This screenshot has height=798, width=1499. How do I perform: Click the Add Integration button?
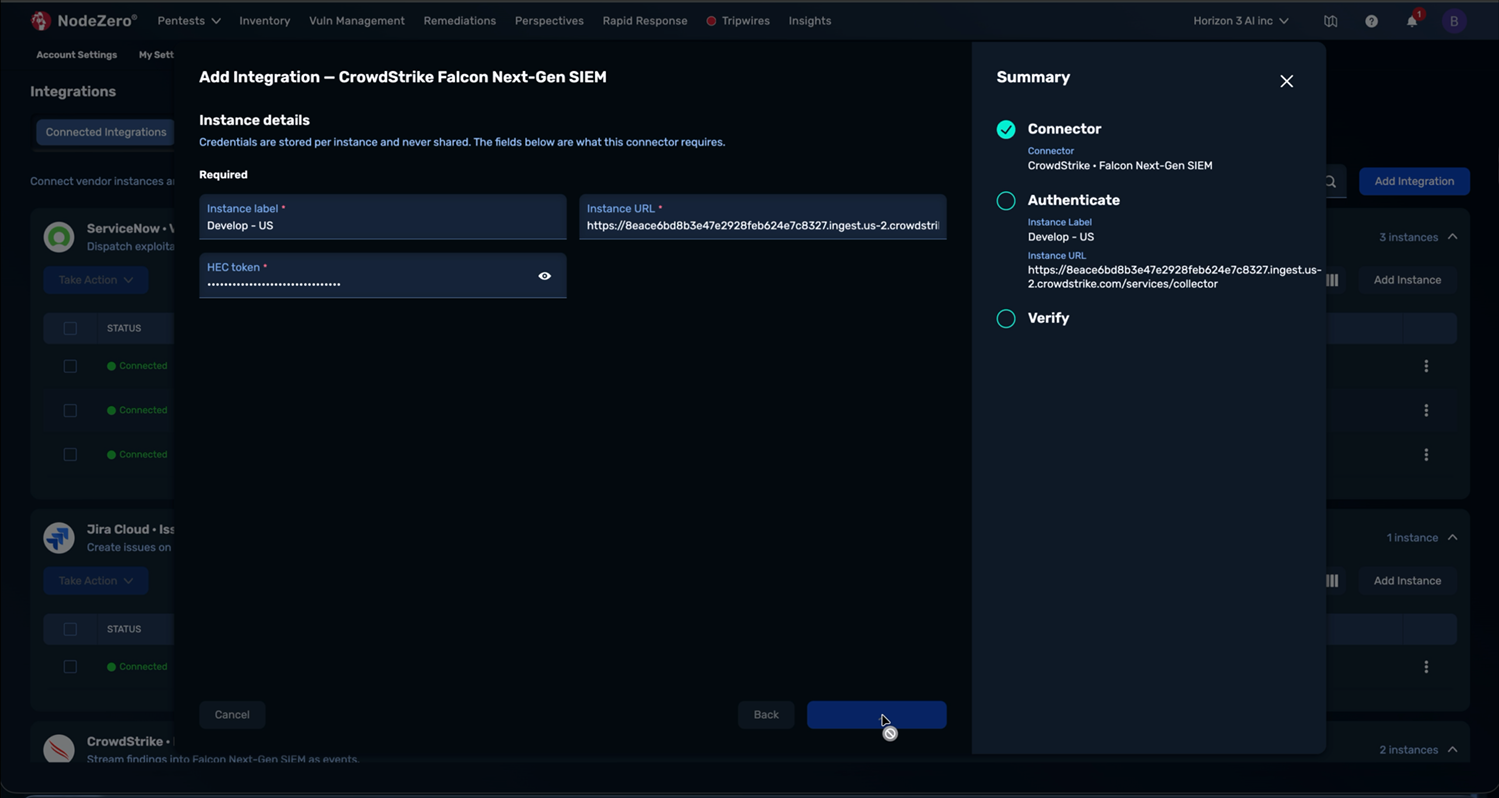1414,181
